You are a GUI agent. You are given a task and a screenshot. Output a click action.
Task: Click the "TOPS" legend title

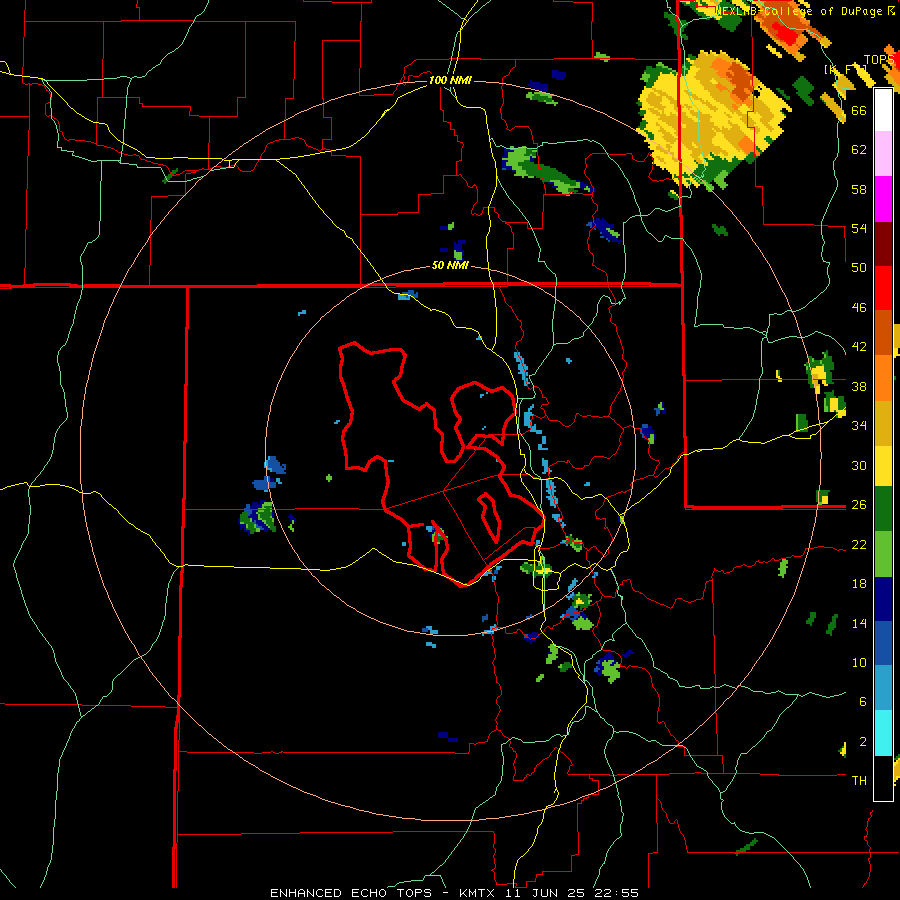(879, 60)
